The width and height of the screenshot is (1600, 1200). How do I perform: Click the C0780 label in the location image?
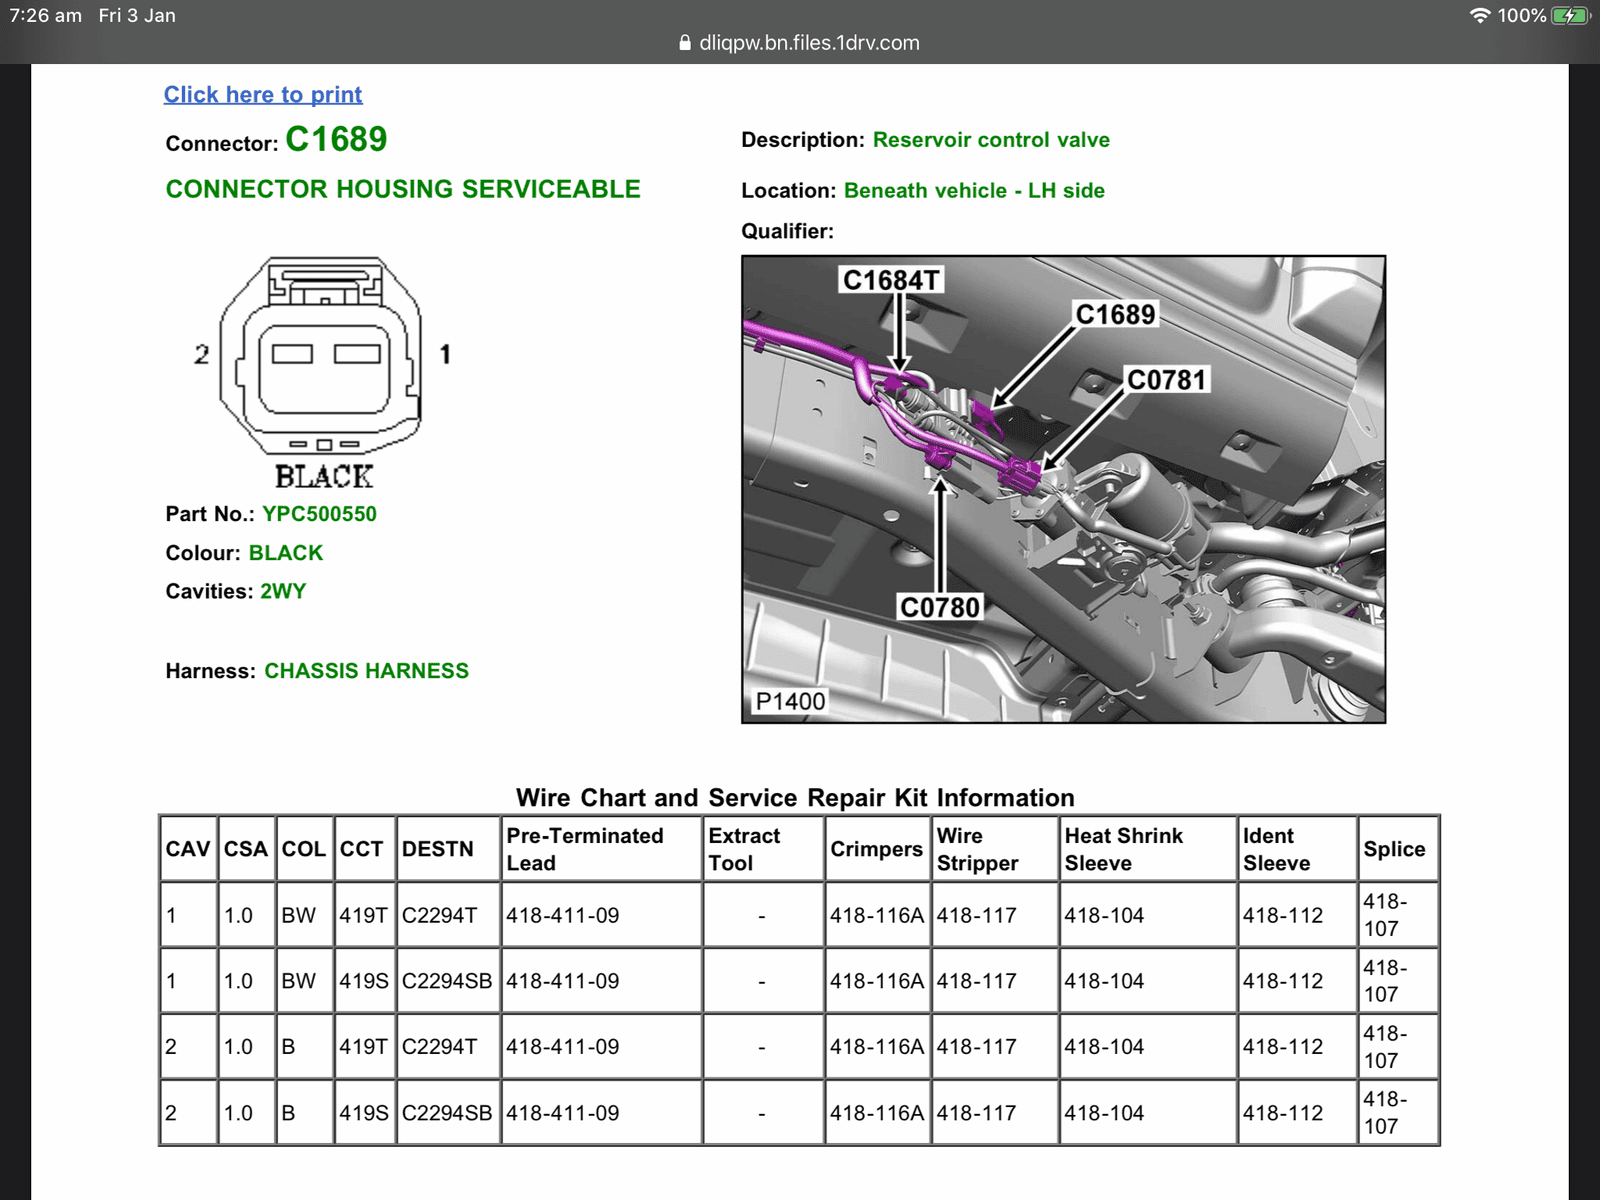click(x=940, y=607)
